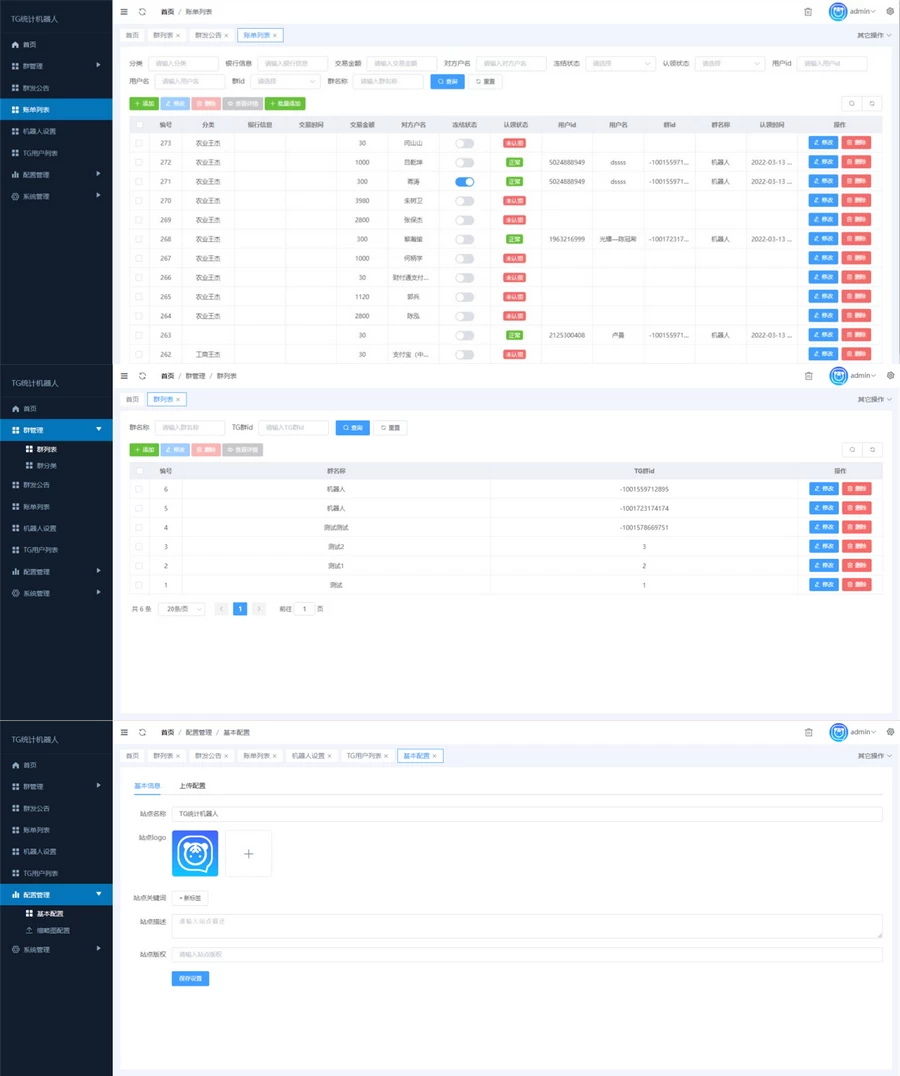Image resolution: width=900 pixels, height=1076 pixels.
Task: Click the green 批量添加 button
Action: (x=285, y=103)
